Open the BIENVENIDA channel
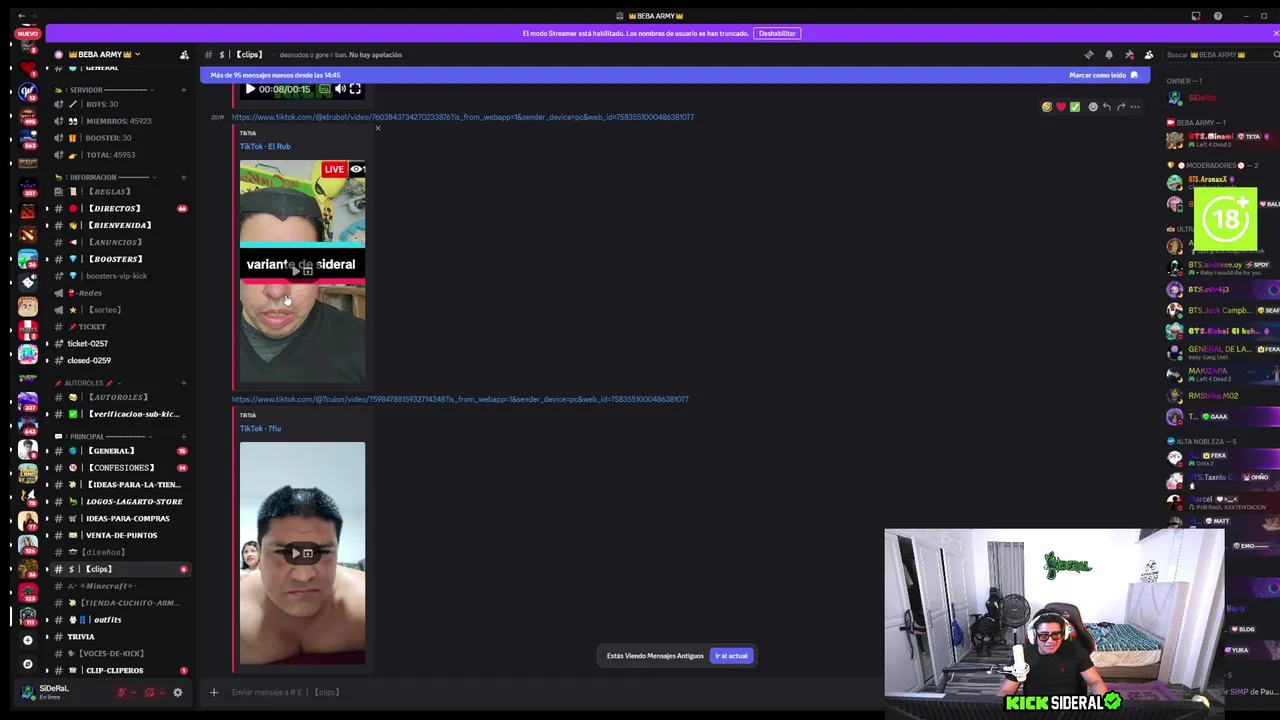Viewport: 1280px width, 720px height. (118, 225)
